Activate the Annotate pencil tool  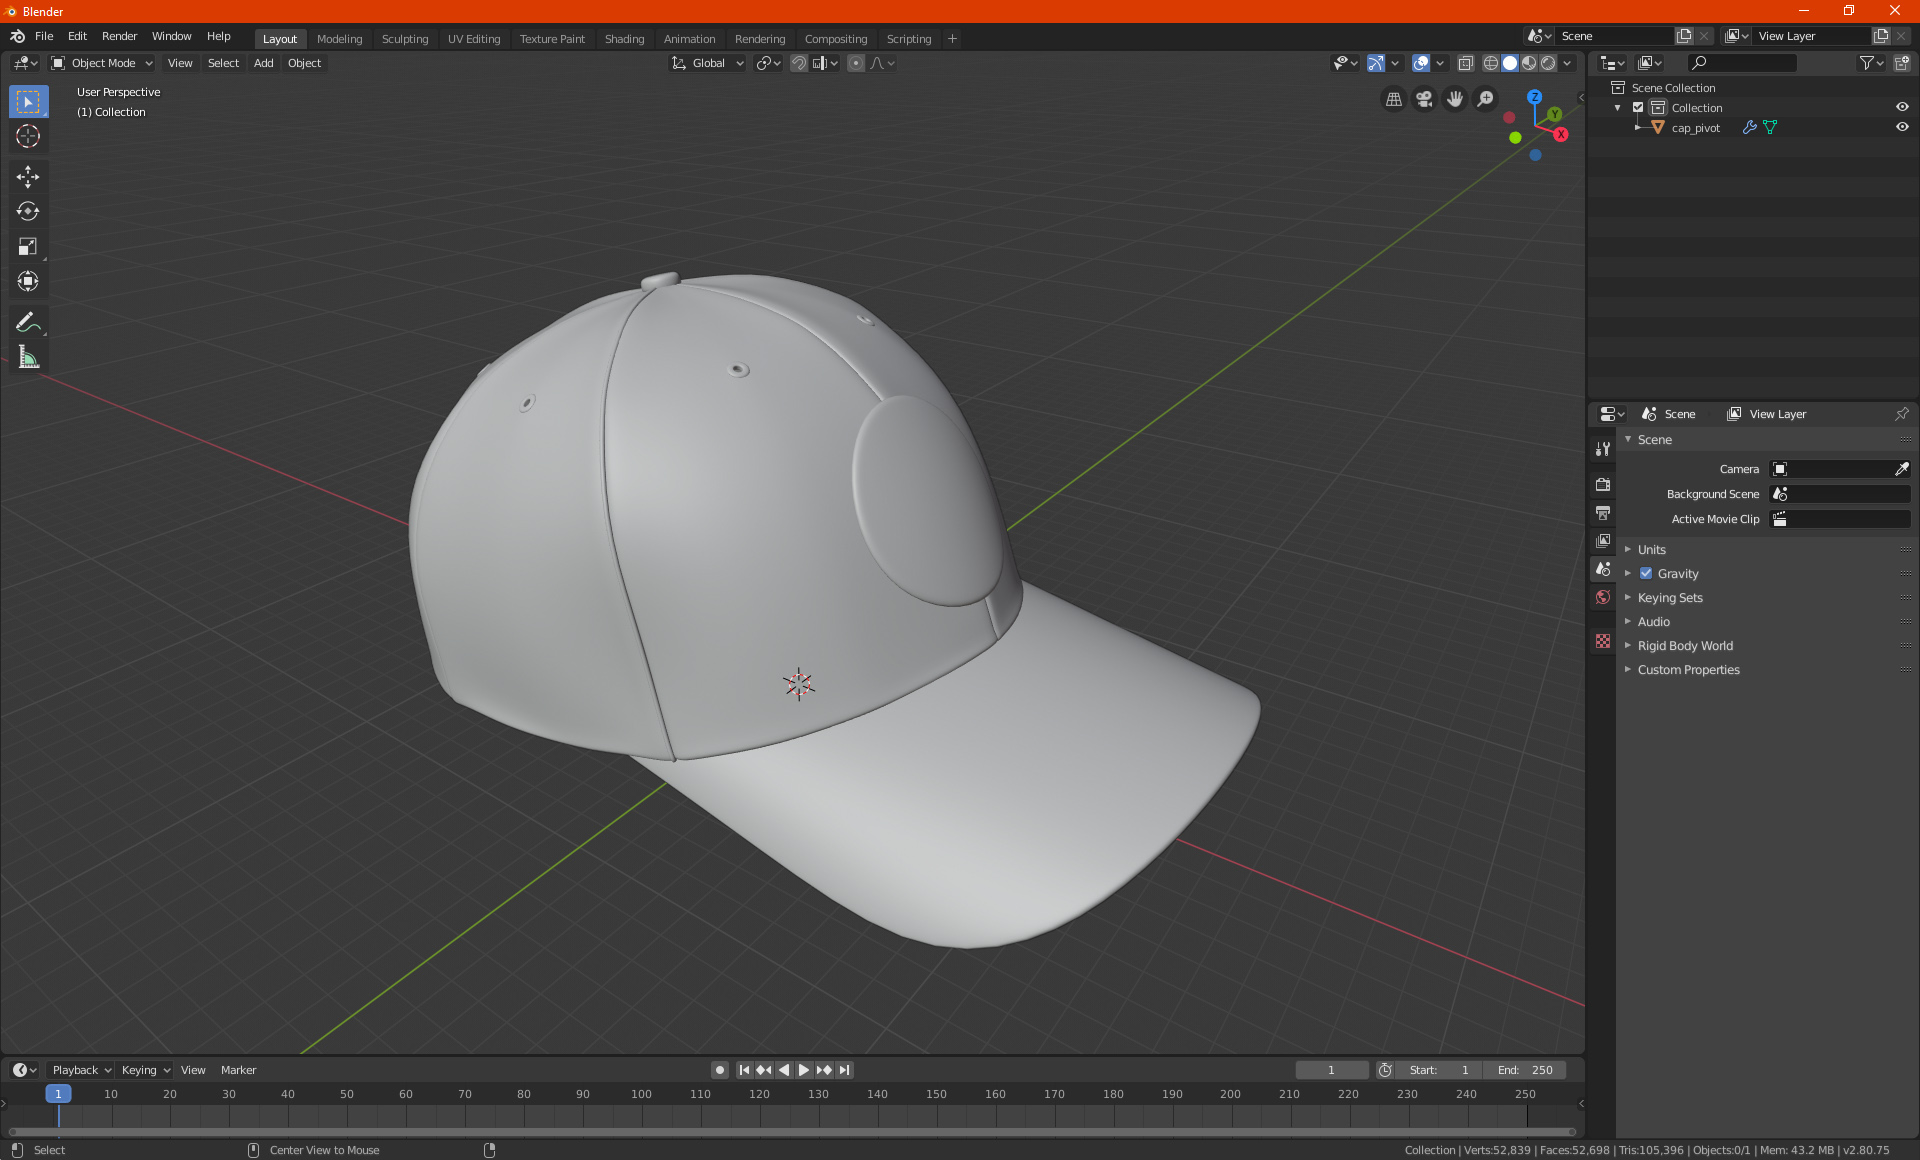pos(28,322)
